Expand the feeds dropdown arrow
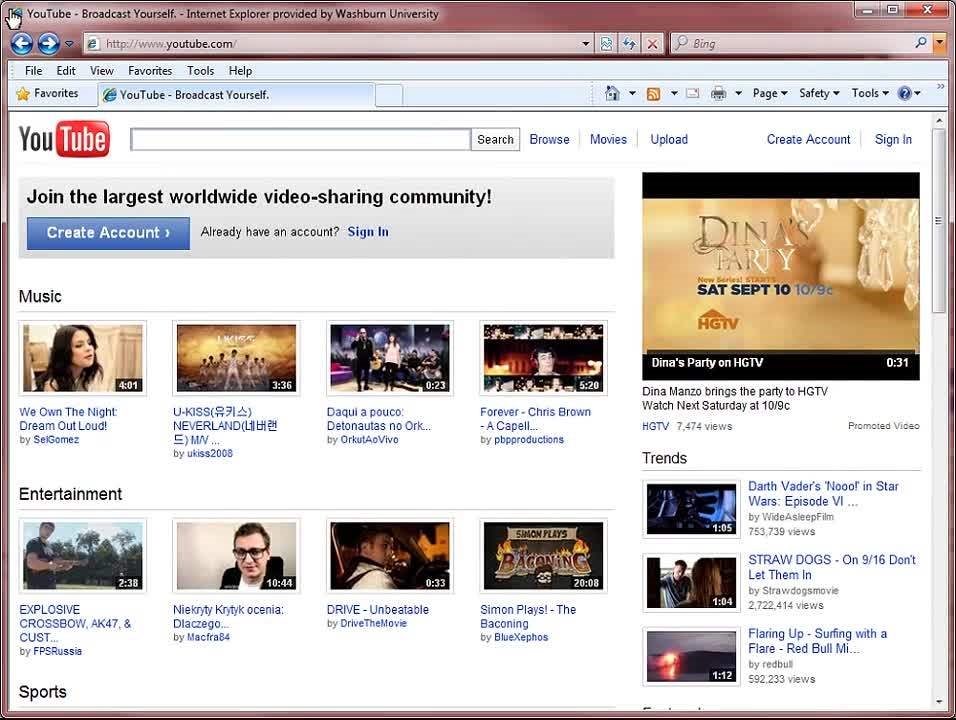Viewport: 956px width, 720px height. point(674,93)
